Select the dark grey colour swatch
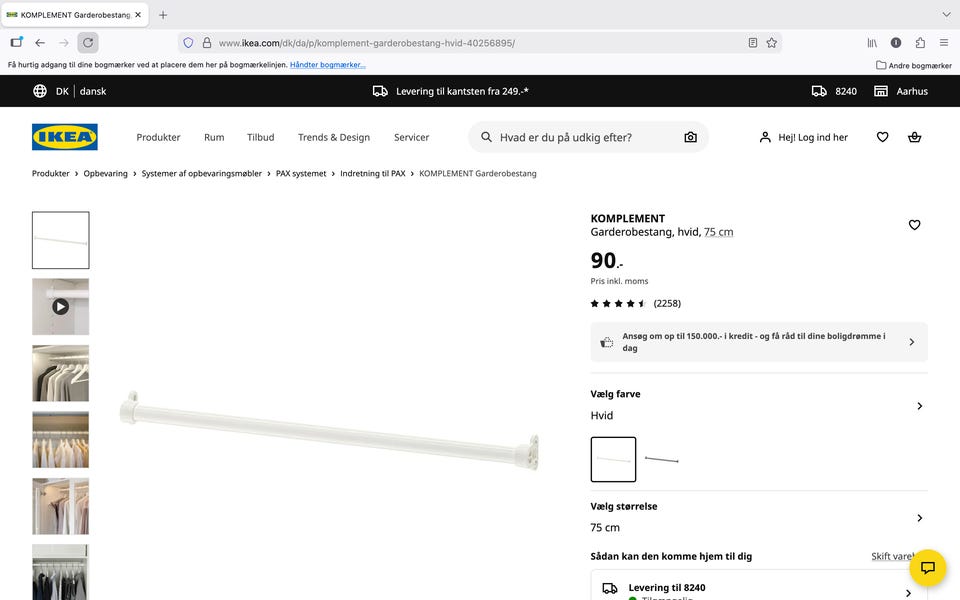 (662, 459)
